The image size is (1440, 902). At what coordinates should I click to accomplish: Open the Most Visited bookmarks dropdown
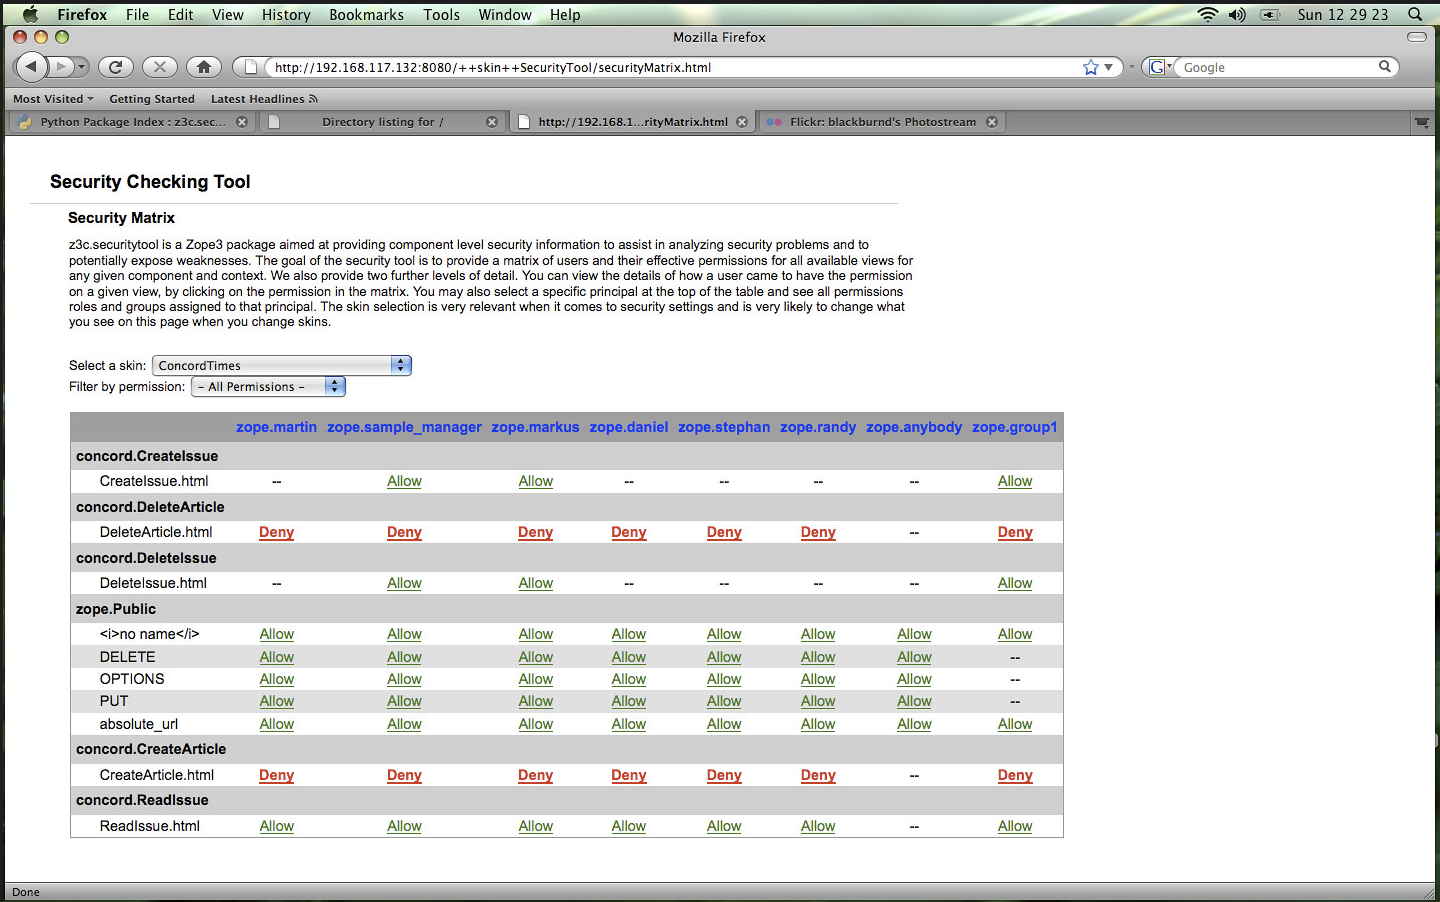(x=53, y=99)
